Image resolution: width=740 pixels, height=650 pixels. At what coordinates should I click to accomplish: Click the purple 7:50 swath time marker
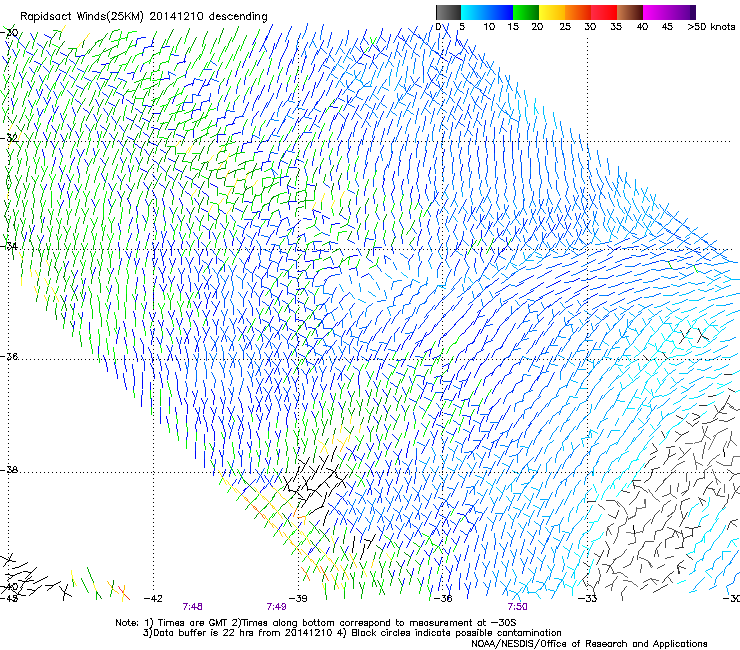[518, 607]
